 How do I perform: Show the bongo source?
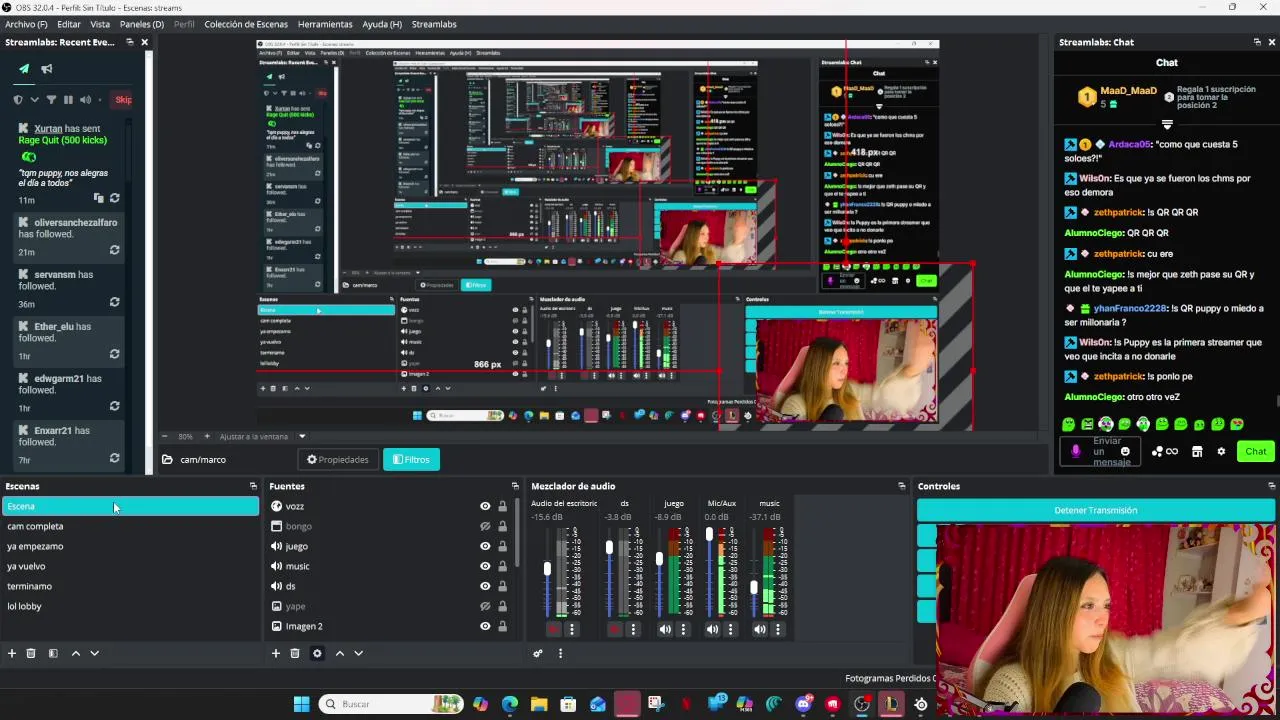click(x=485, y=526)
